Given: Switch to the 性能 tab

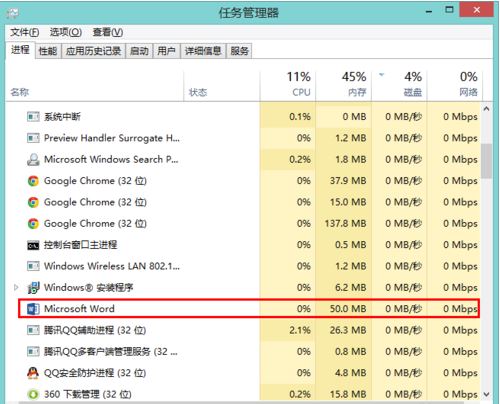Looking at the screenshot, I should click(x=48, y=51).
